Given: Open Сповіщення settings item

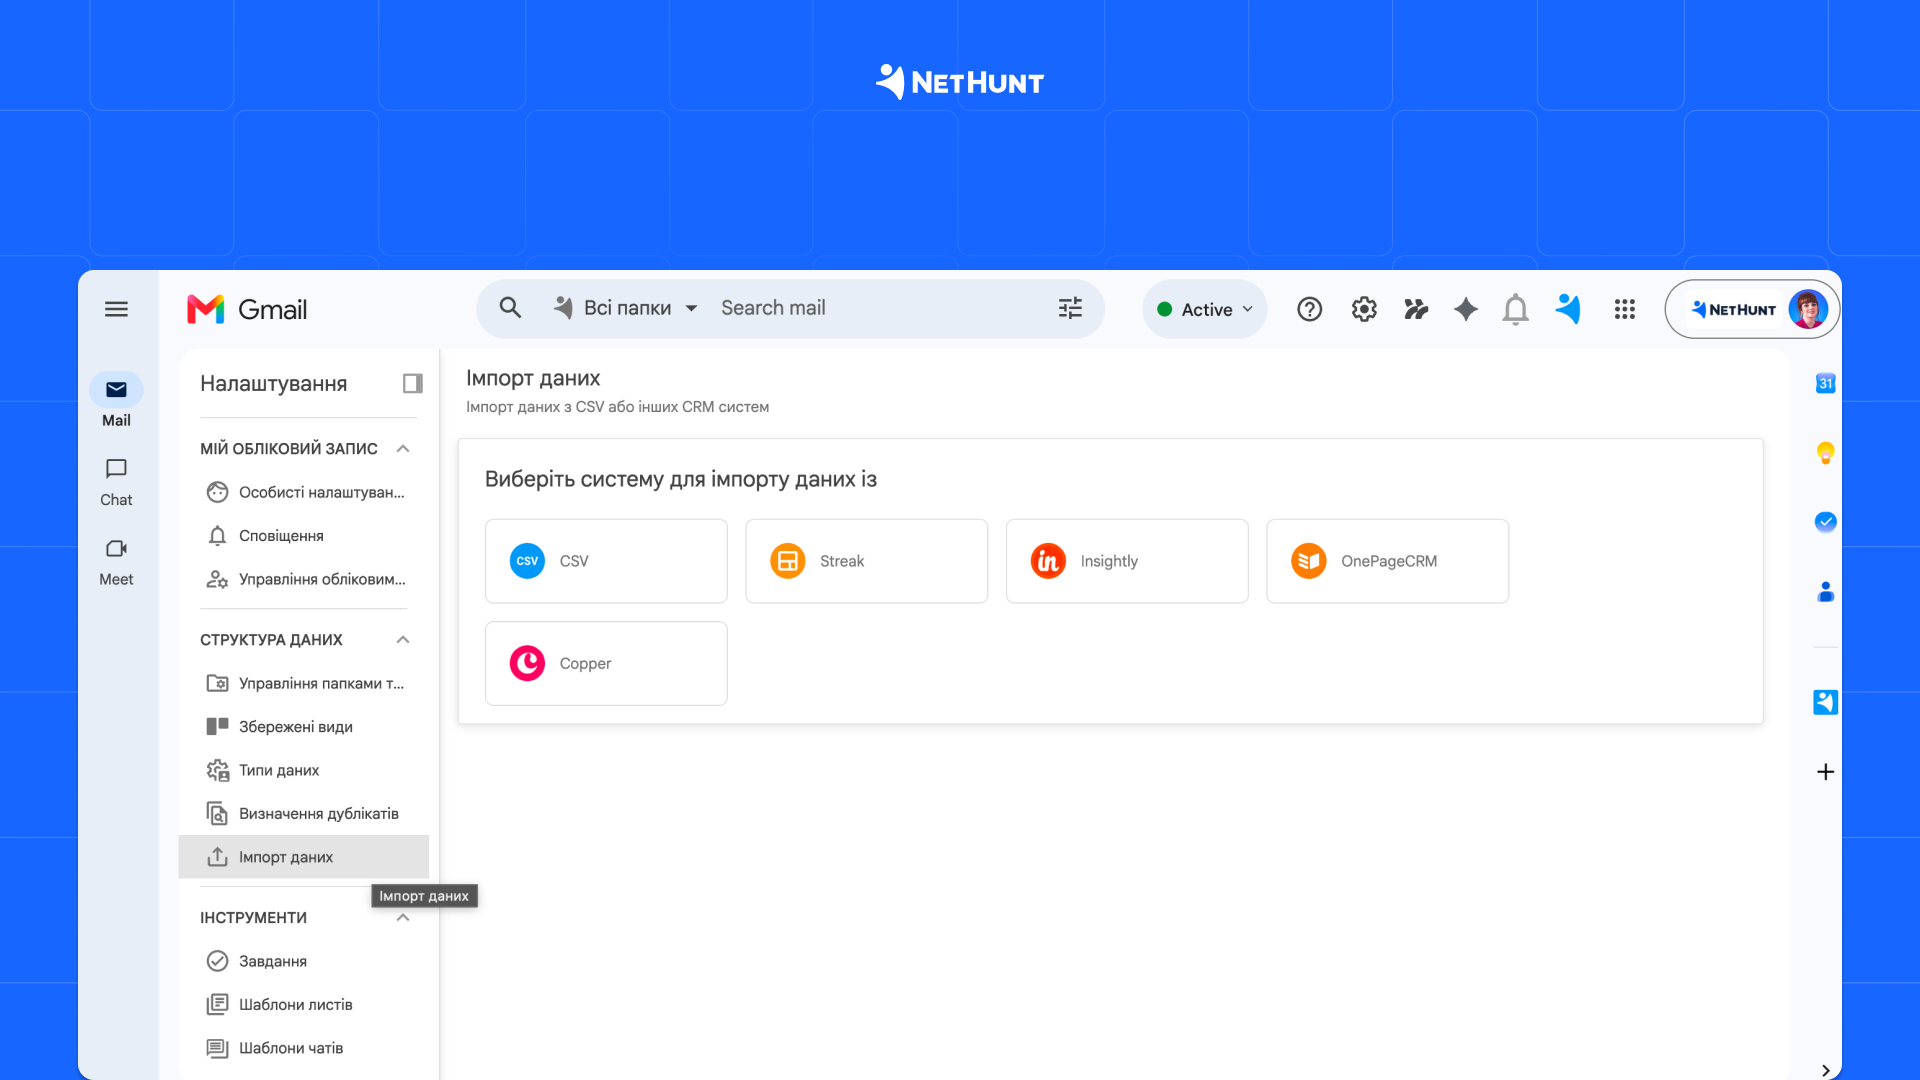Looking at the screenshot, I should (304, 535).
